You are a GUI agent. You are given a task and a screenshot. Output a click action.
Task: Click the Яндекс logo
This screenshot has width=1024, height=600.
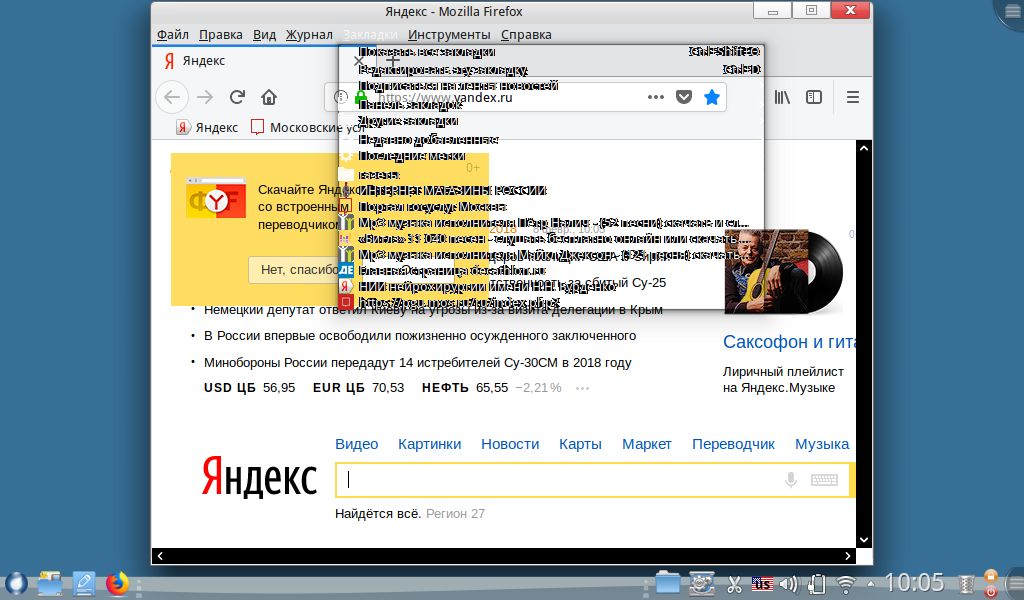coord(259,477)
